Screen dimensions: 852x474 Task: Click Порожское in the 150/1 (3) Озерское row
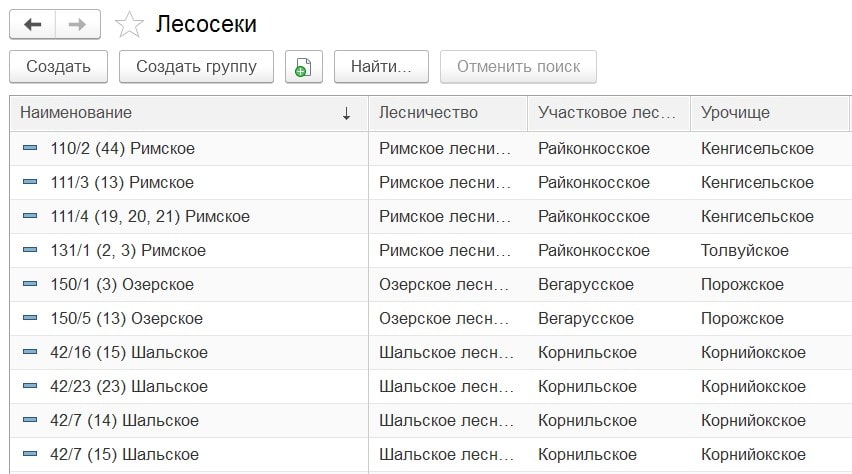click(x=742, y=284)
